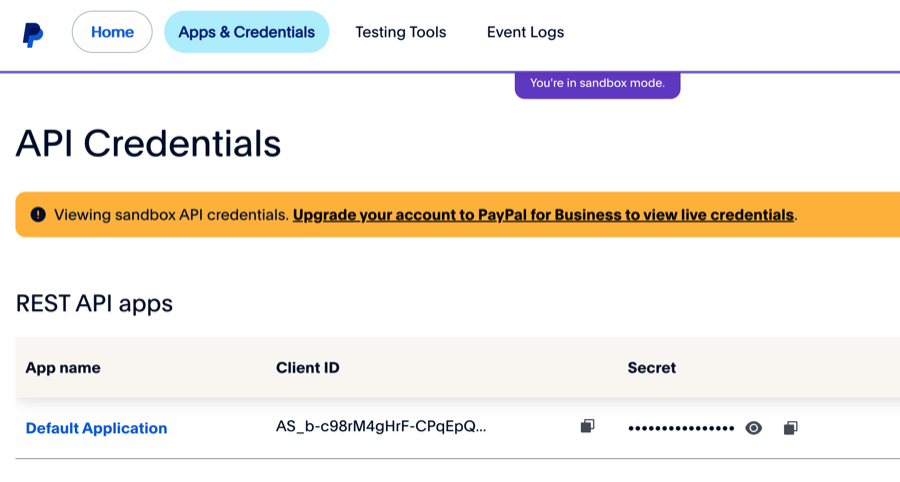Click the Client ID column header
Screen dimensions: 900x482
(x=308, y=368)
